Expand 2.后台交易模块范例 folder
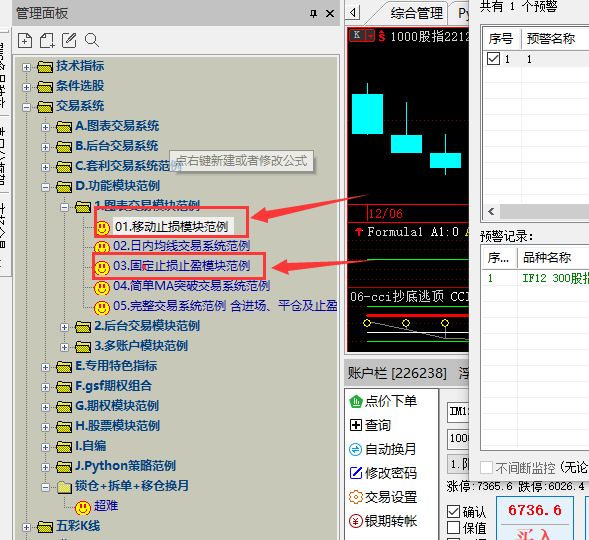Screen dimensions: 589x540 pyautogui.click(x=65, y=327)
